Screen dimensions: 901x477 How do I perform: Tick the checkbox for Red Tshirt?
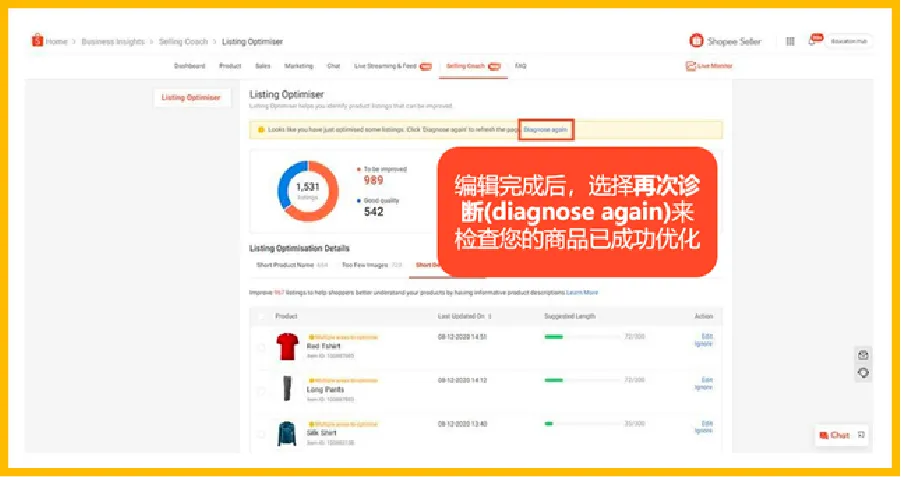click(x=261, y=348)
